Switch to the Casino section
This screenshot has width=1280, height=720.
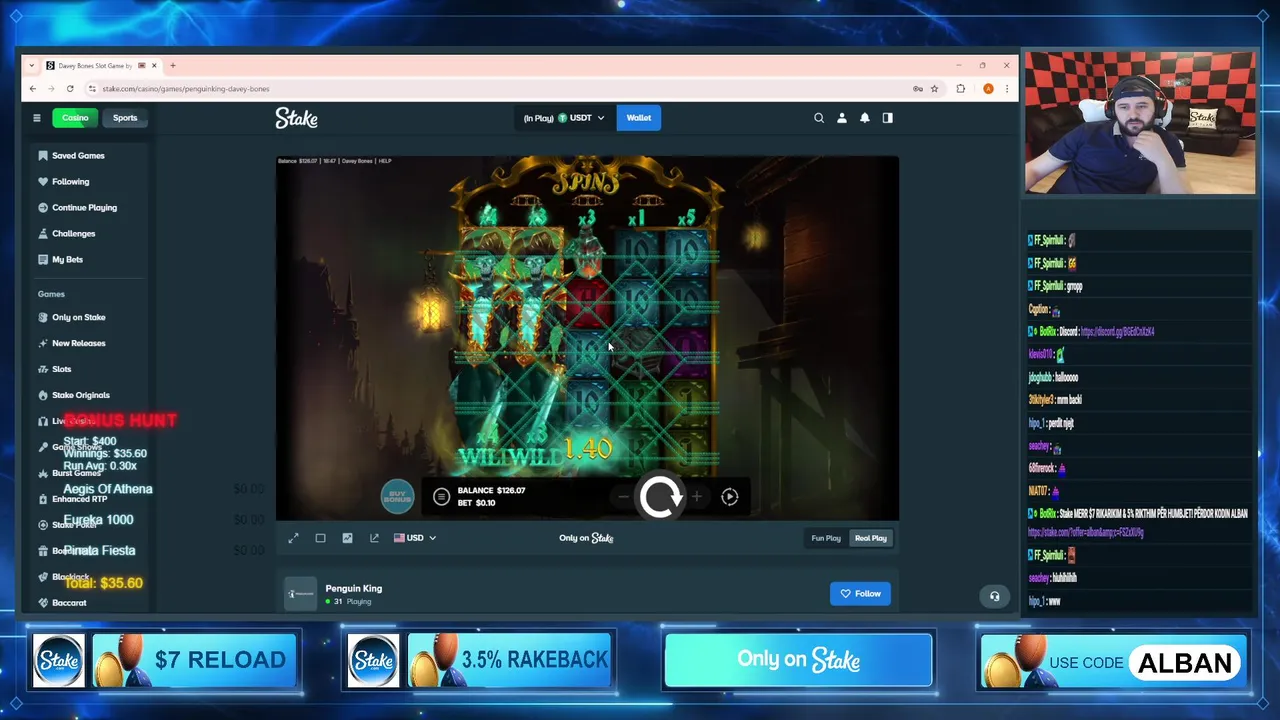click(x=75, y=118)
